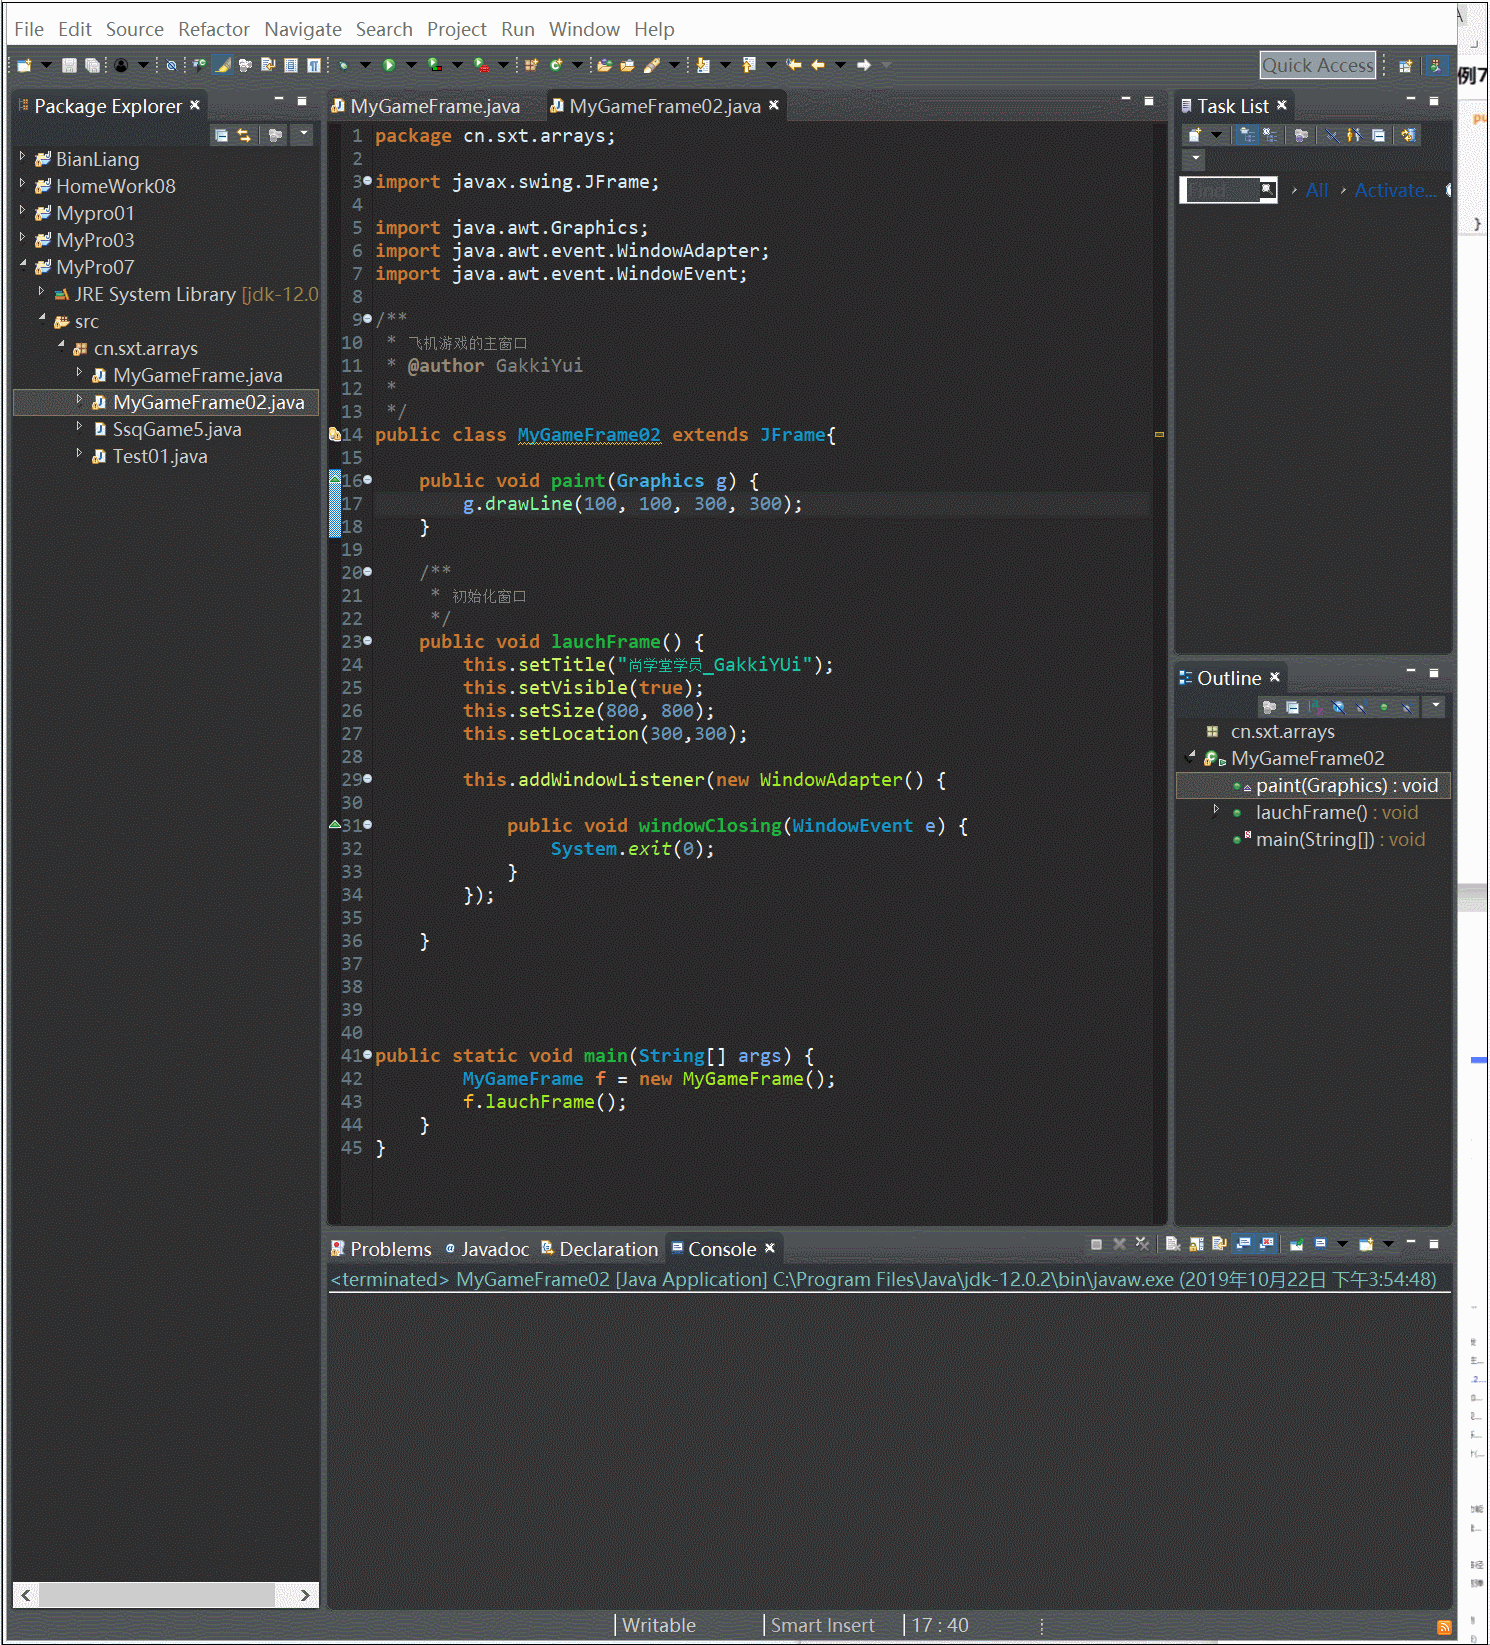Collapse the MyPro07 project node
Image resolution: width=1490 pixels, height=1645 pixels.
[x=22, y=265]
